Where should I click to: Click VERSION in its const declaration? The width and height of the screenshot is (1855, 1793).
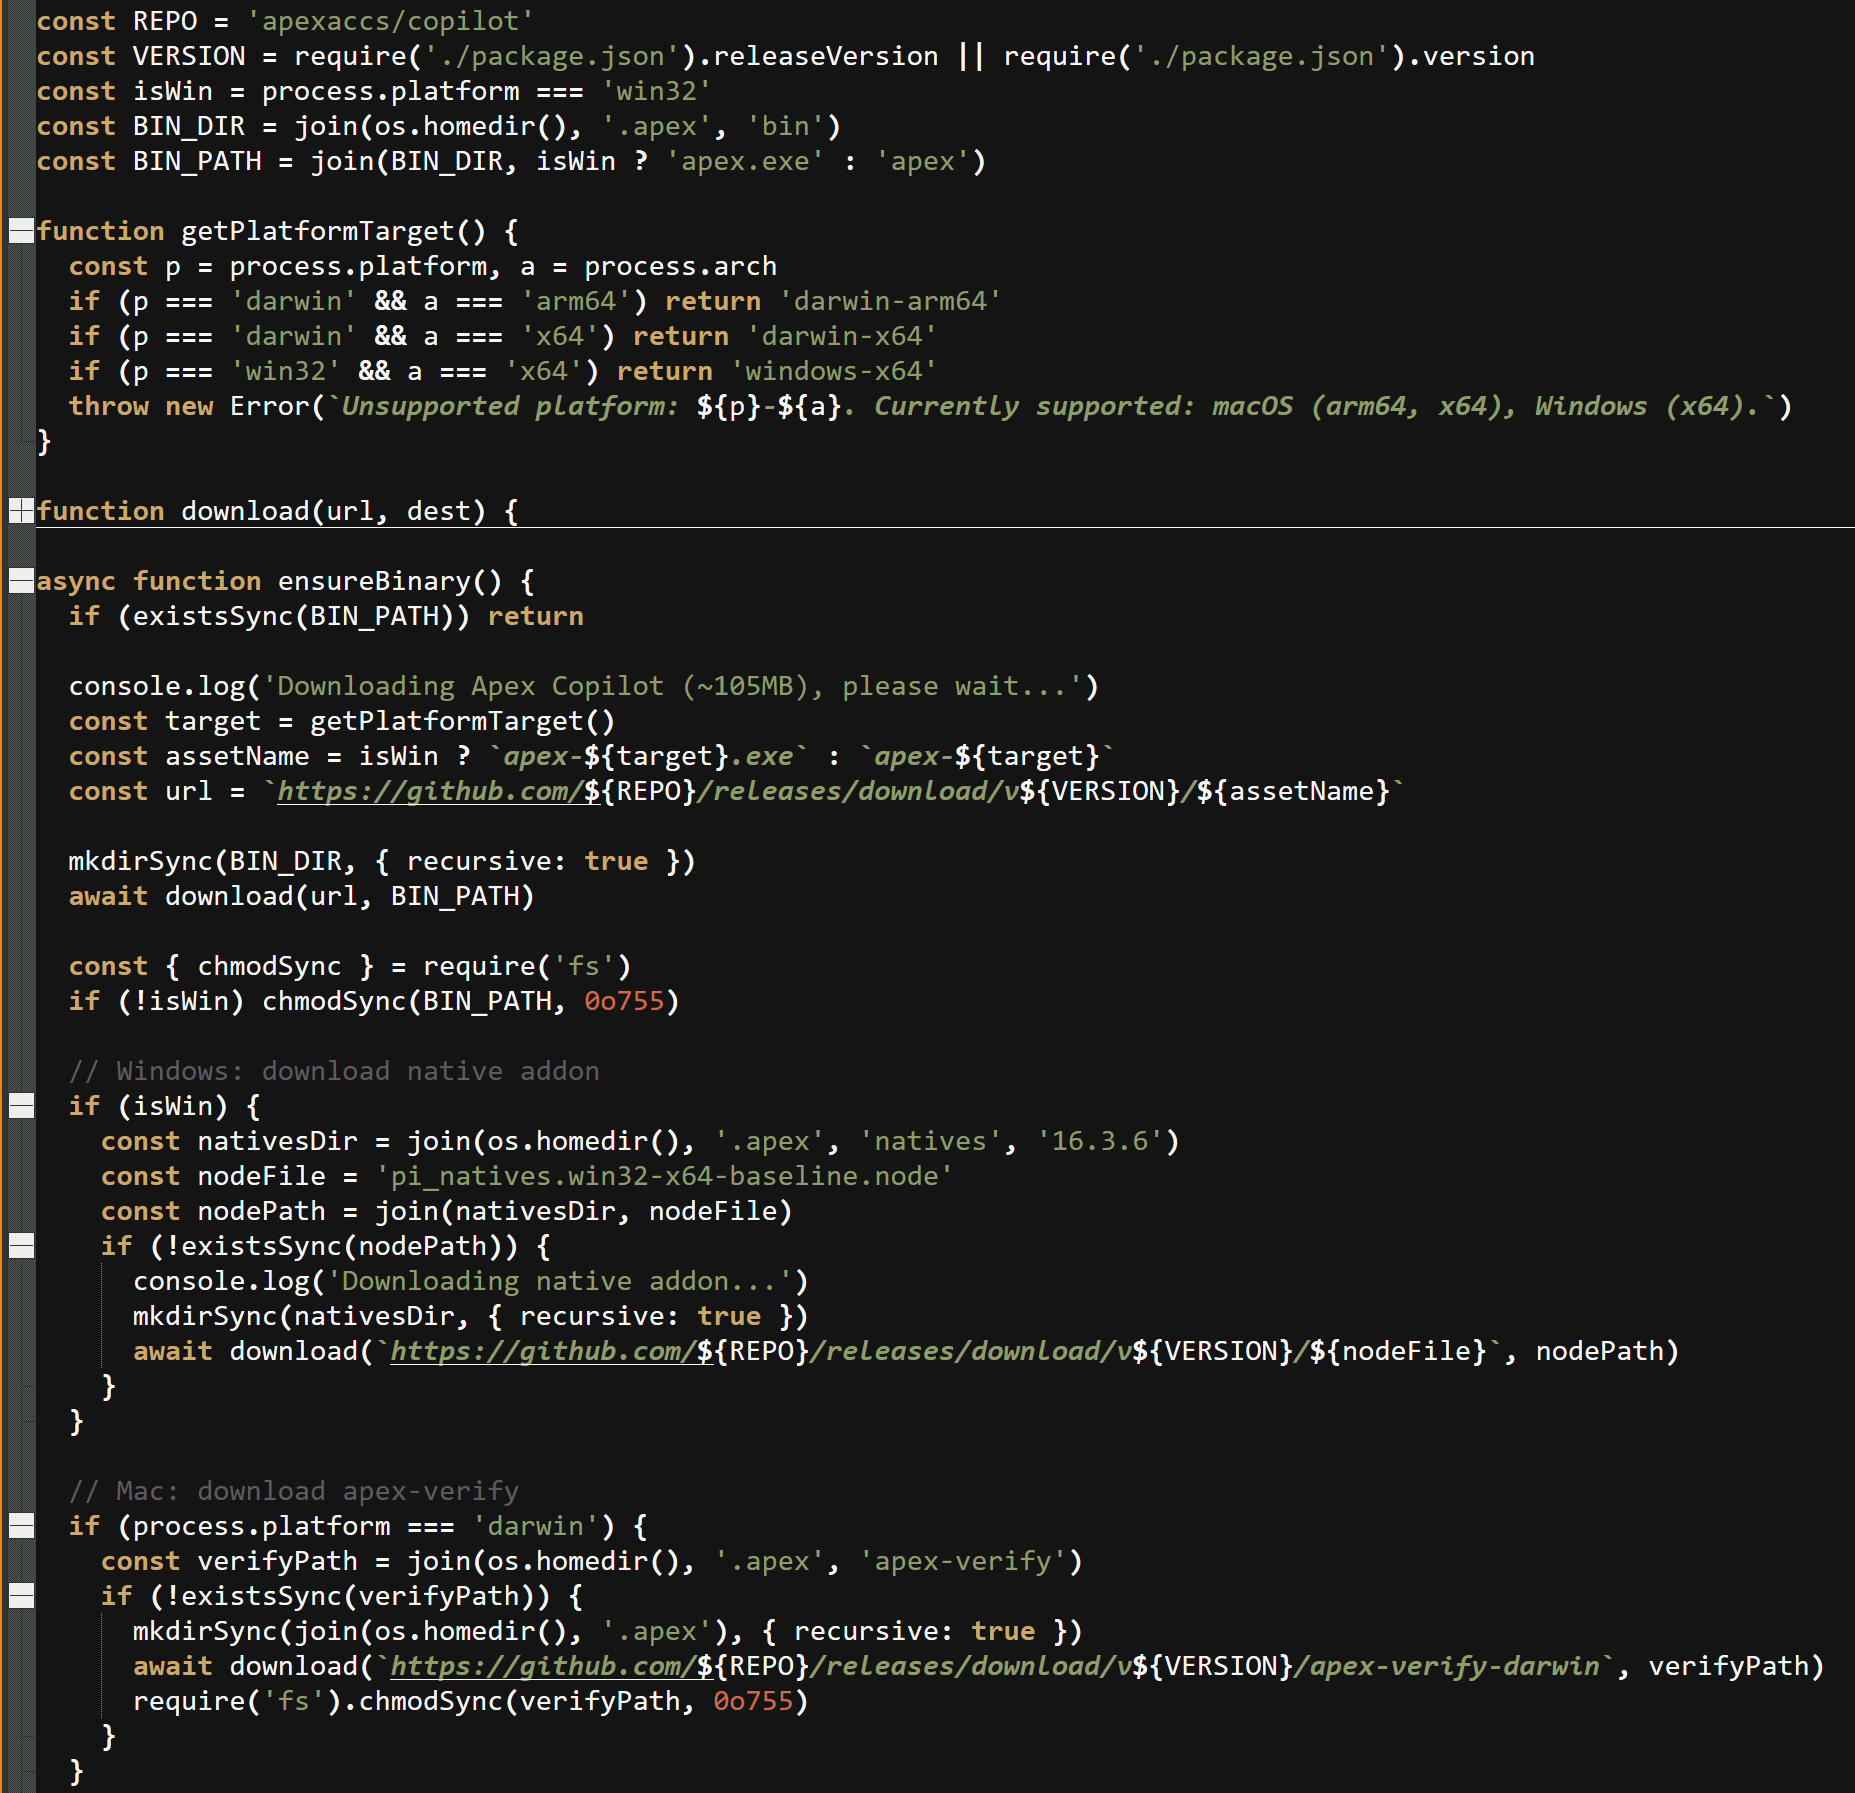point(189,56)
